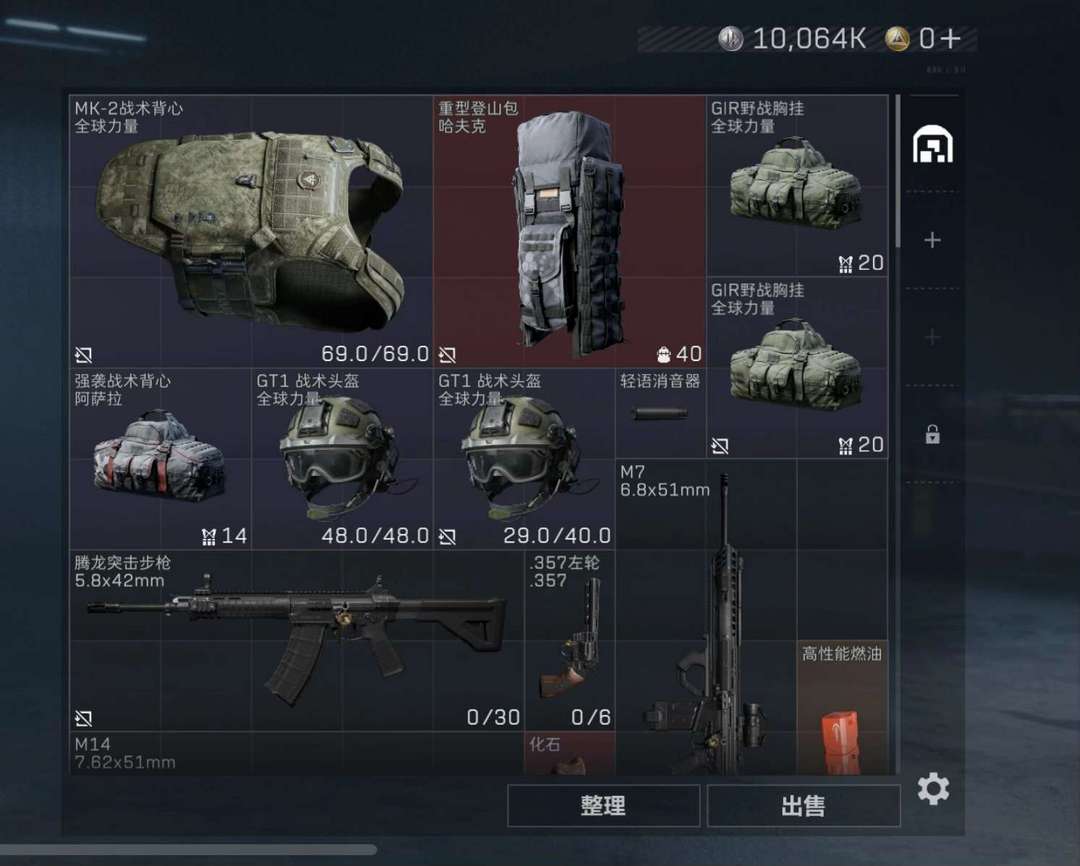Select the 高性能燃油 fuel item
The height and width of the screenshot is (866, 1080).
pyautogui.click(x=842, y=708)
